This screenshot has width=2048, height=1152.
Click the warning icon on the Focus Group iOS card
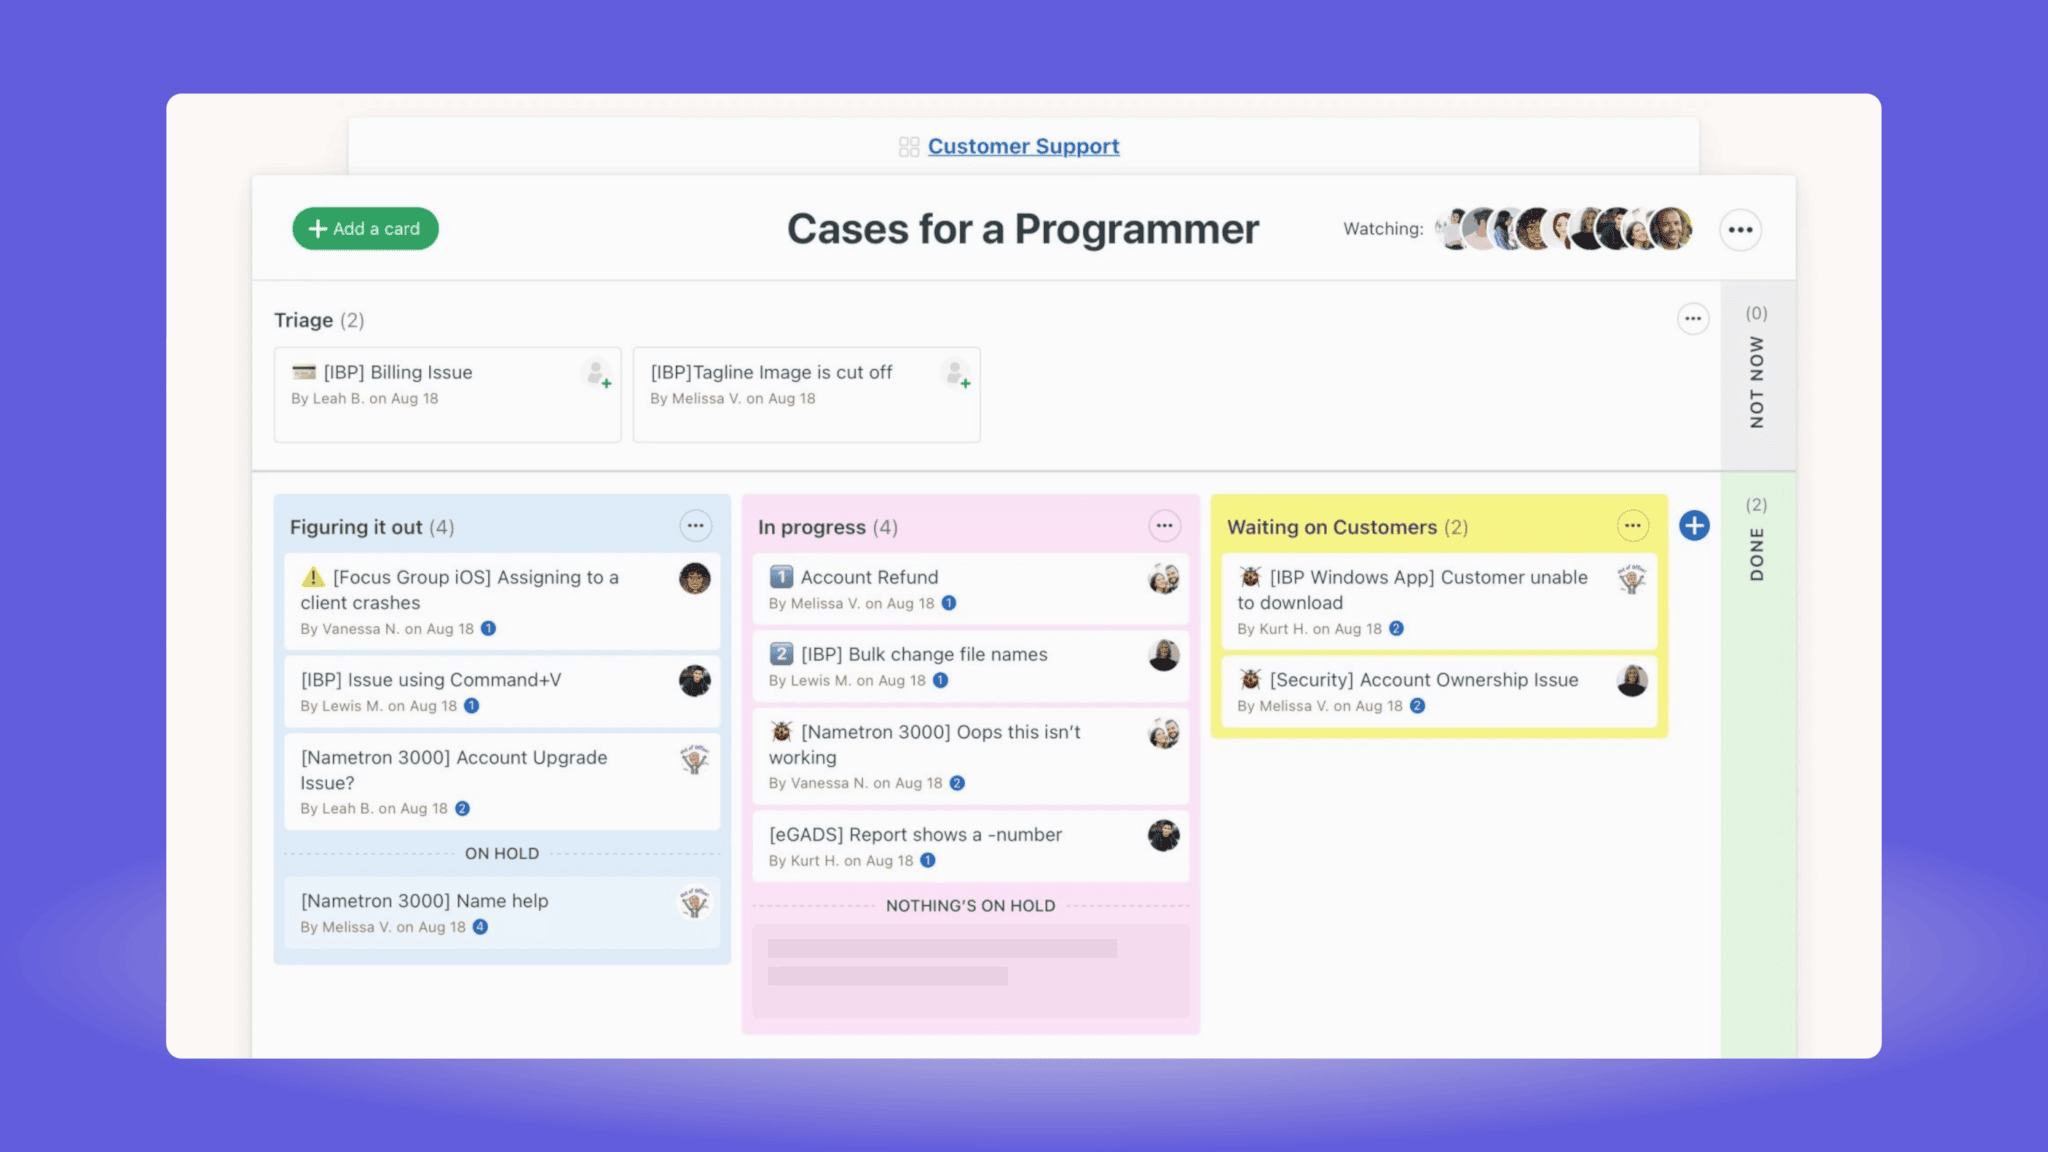(x=313, y=577)
